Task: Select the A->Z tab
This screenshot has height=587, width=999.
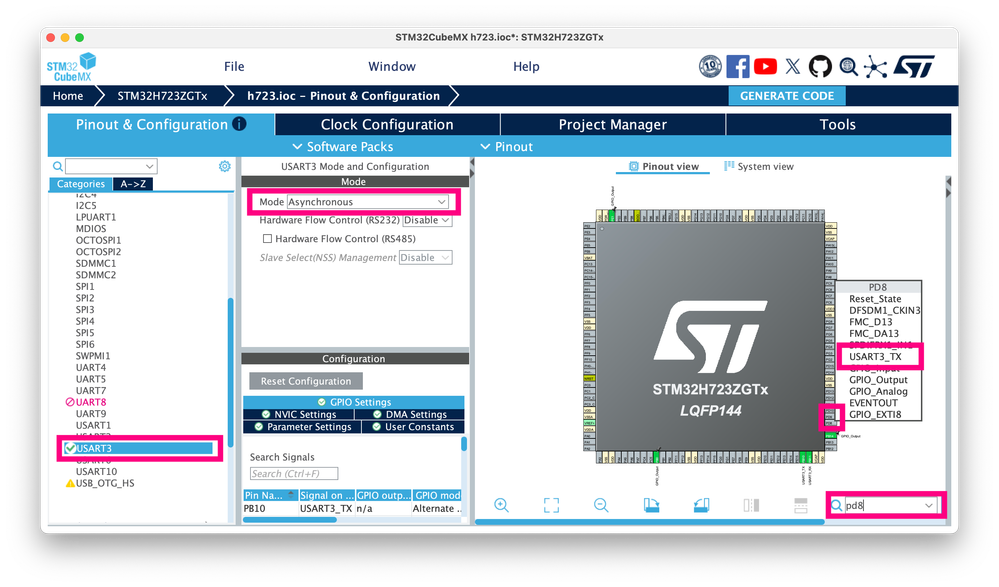Action: (x=133, y=184)
